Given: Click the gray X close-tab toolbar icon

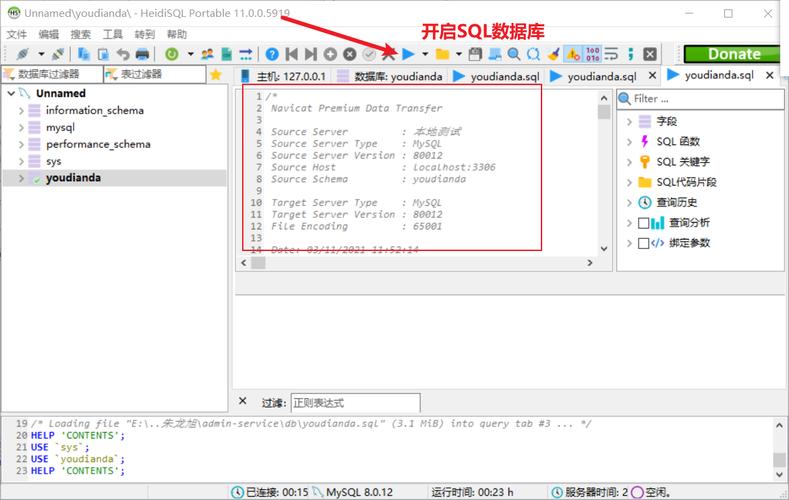Looking at the screenshot, I should pyautogui.click(x=650, y=54).
